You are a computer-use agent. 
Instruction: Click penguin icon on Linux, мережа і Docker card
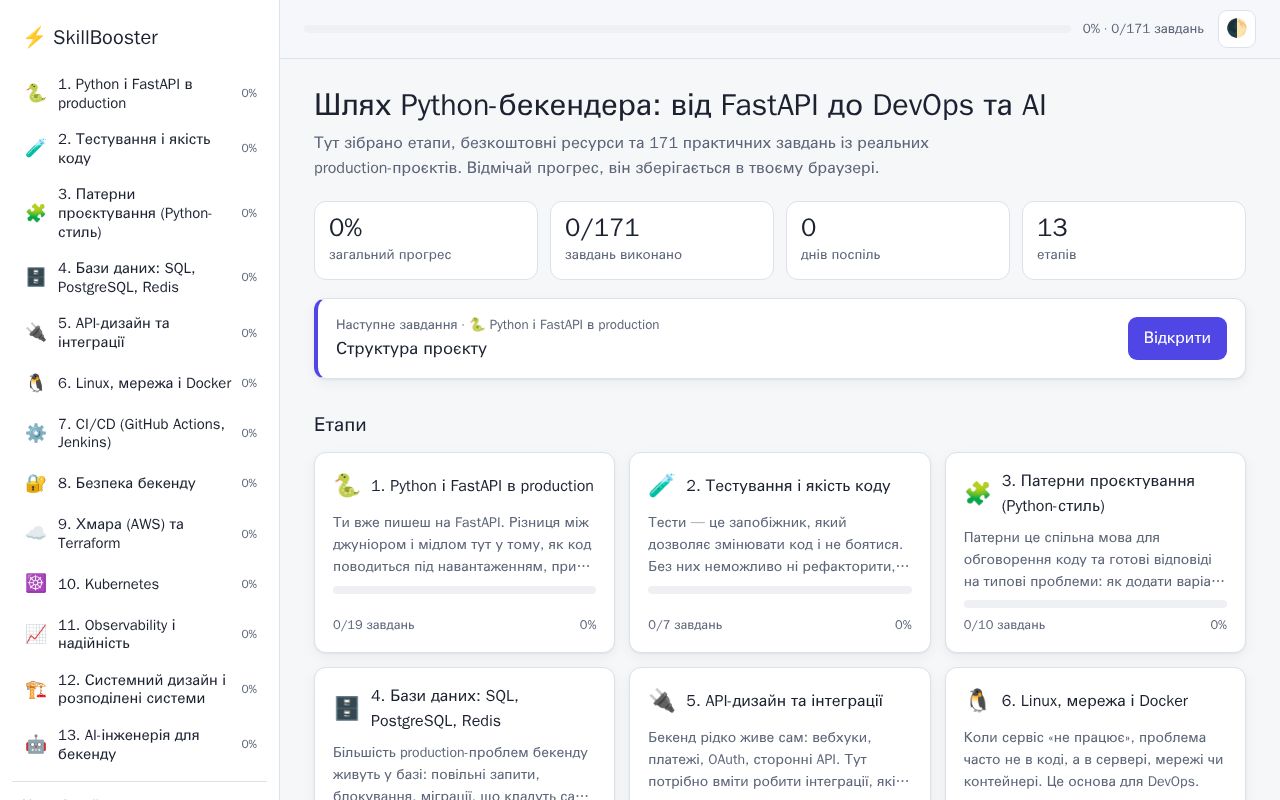click(977, 701)
